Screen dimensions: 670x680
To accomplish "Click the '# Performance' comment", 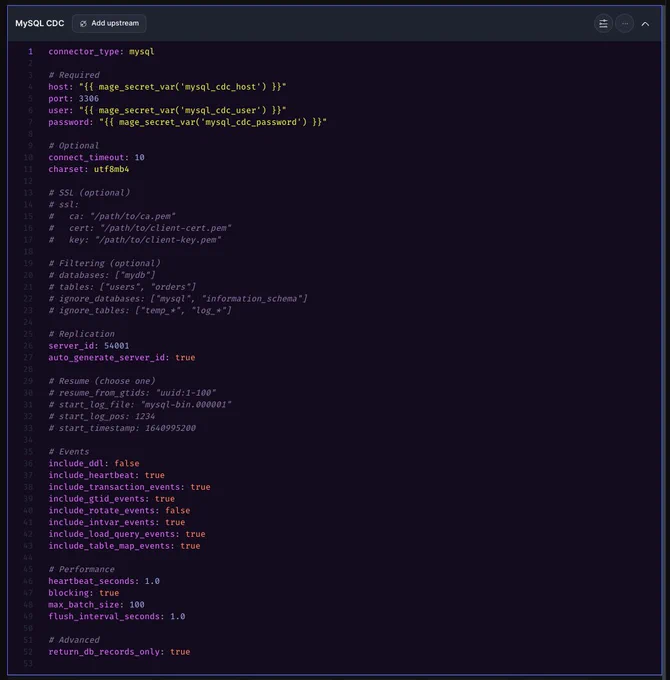I will (x=82, y=569).
